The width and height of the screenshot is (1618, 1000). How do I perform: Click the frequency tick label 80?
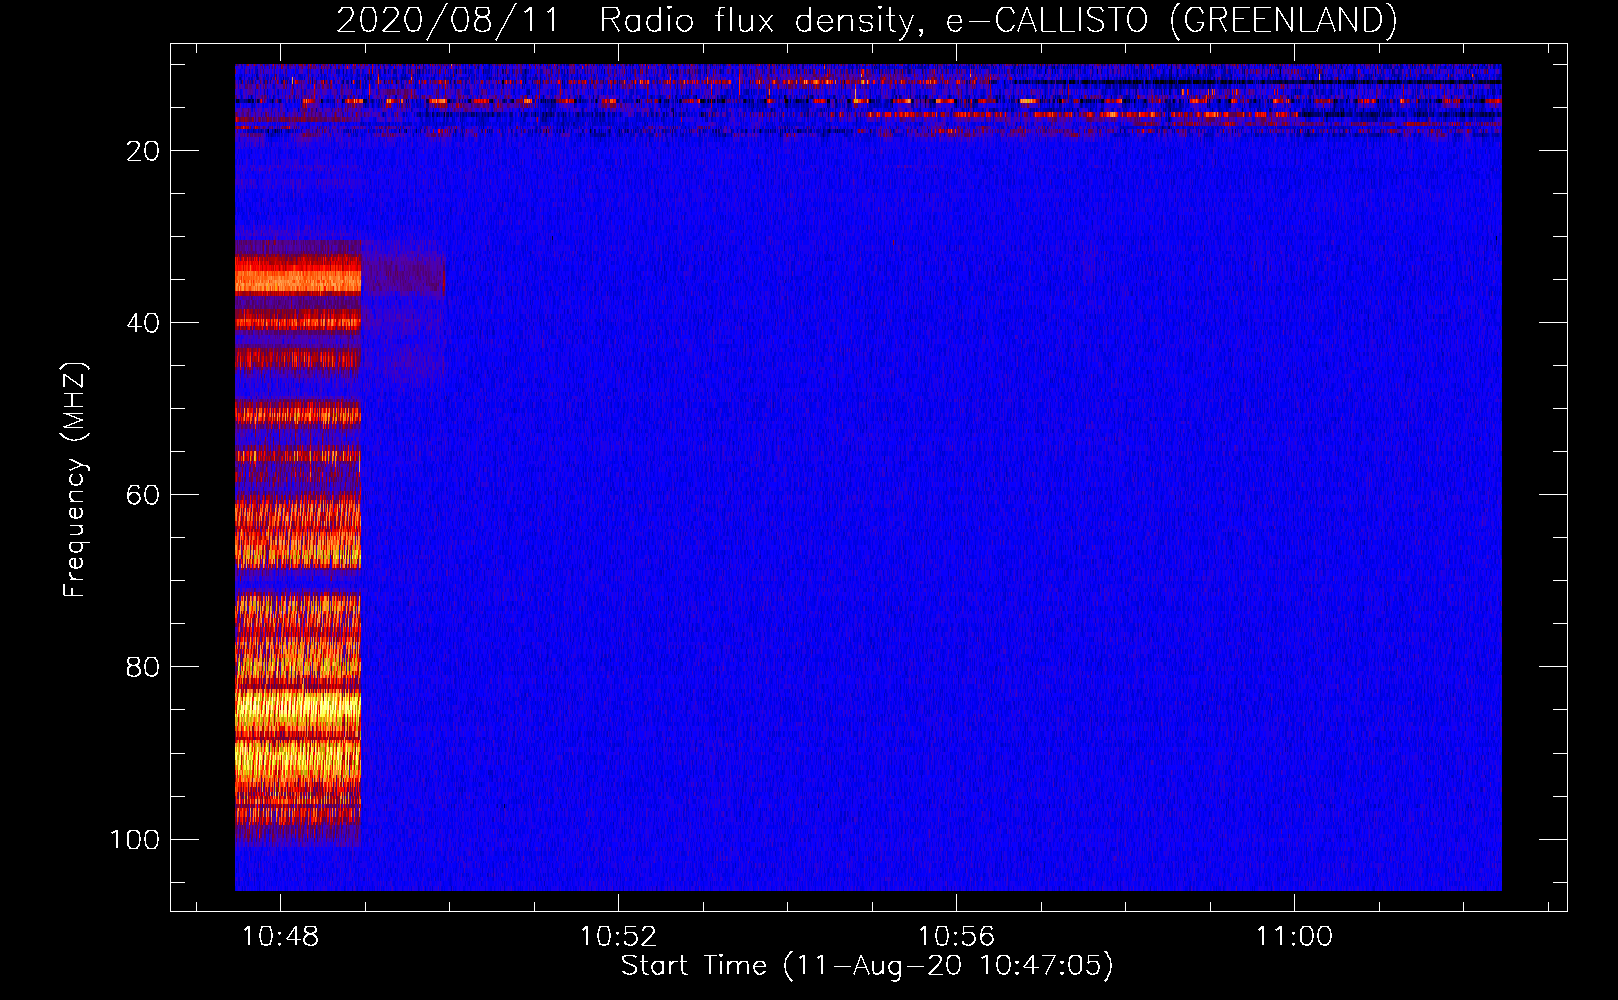point(143,667)
